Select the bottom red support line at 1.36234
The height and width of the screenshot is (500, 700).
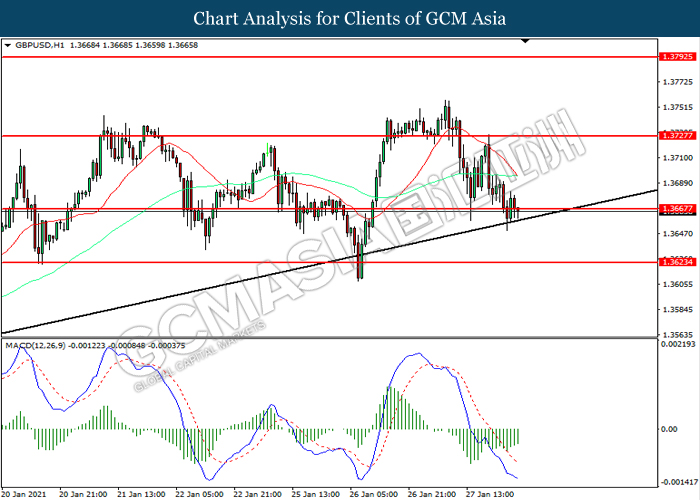click(200, 262)
